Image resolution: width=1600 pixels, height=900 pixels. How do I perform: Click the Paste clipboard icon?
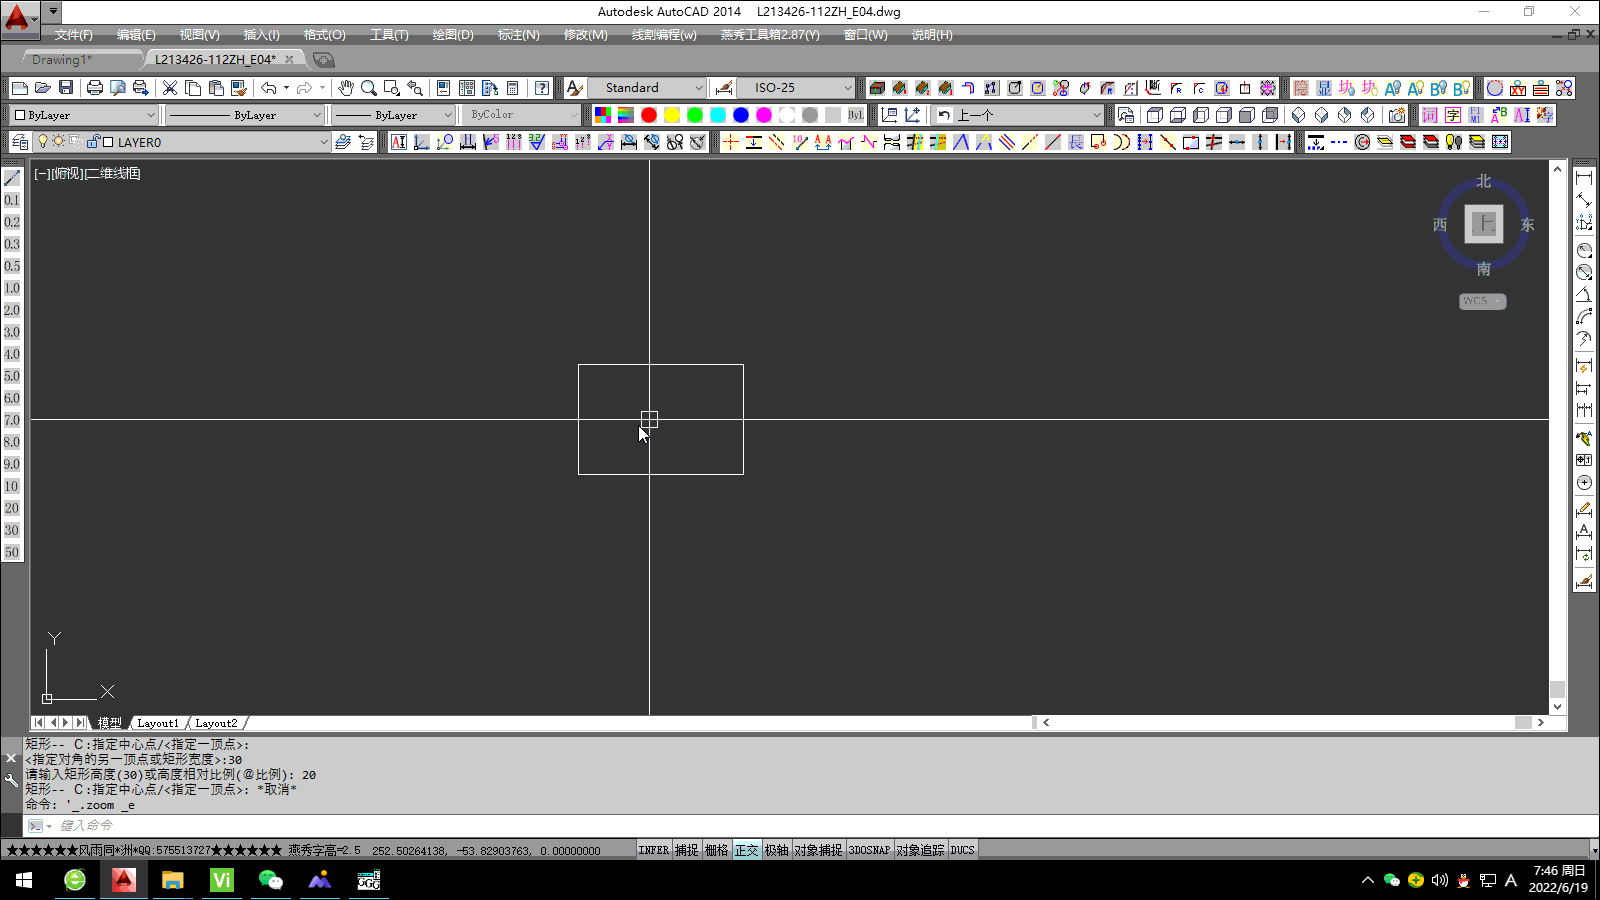[216, 88]
